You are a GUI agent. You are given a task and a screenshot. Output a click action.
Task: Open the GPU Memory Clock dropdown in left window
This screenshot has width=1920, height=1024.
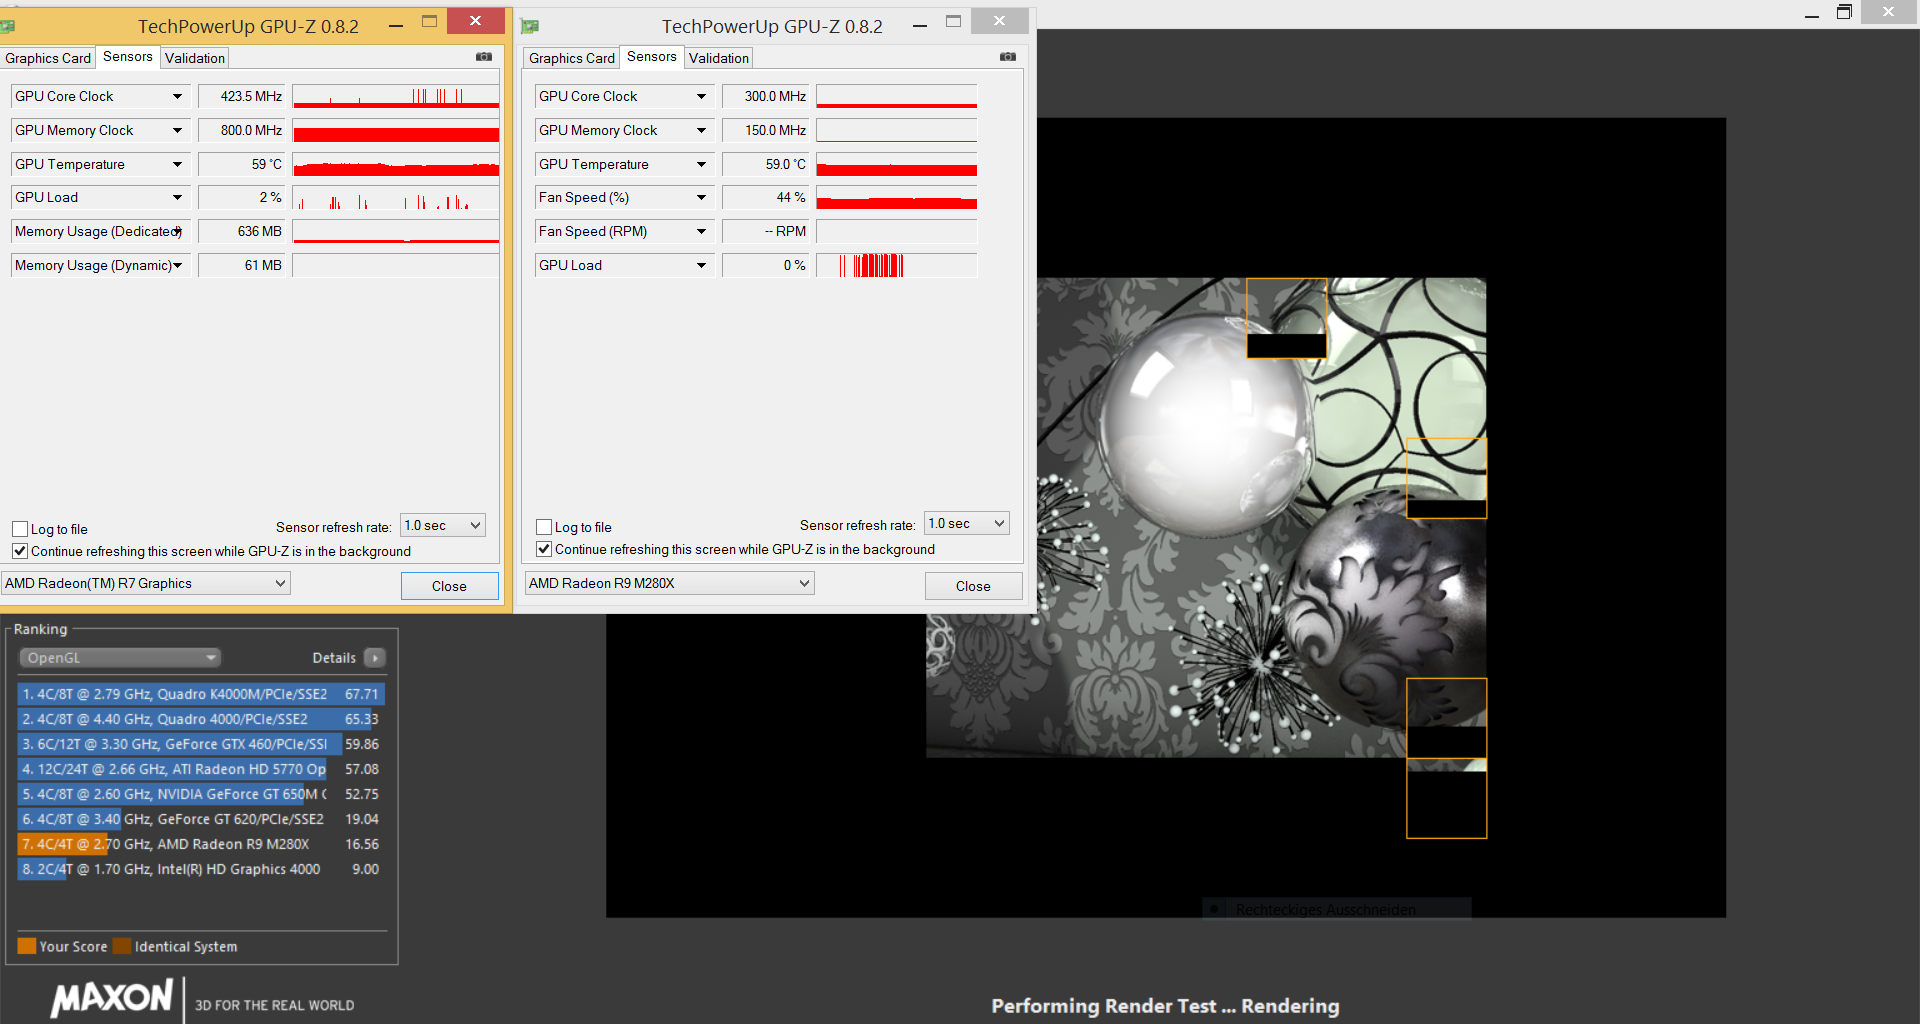pos(177,131)
